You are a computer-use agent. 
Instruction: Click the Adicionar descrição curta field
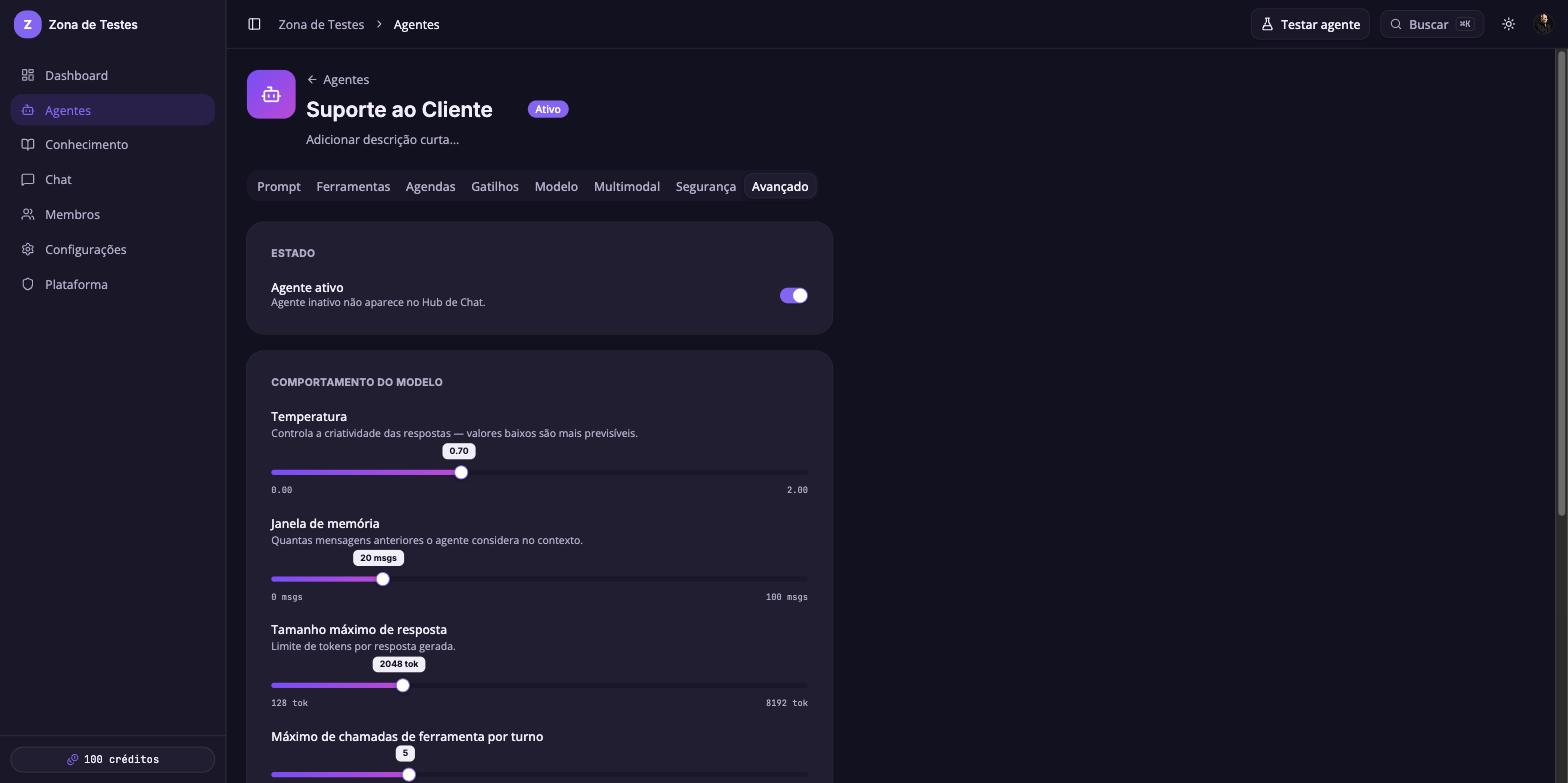[383, 140]
